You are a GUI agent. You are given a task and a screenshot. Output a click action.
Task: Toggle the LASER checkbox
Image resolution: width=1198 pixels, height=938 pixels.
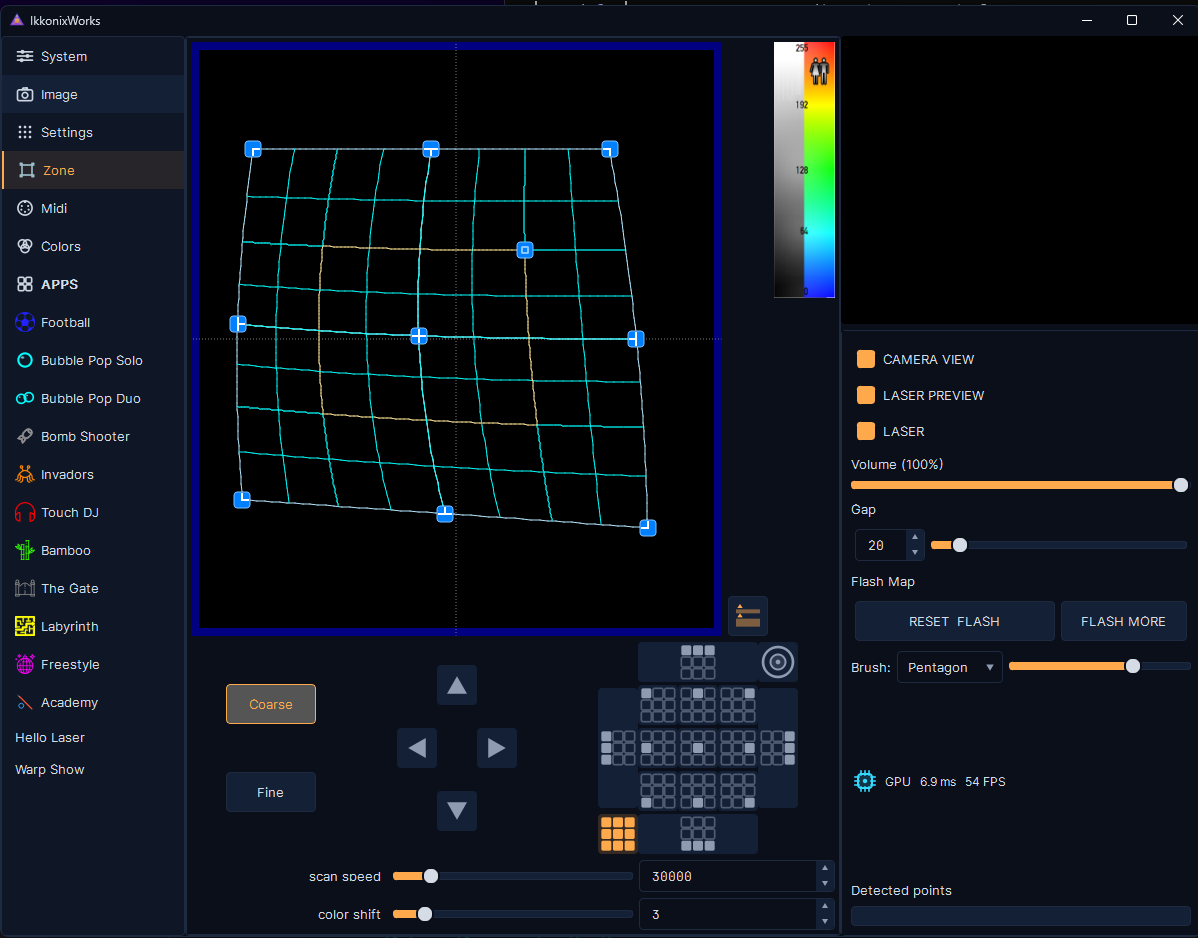pos(866,432)
